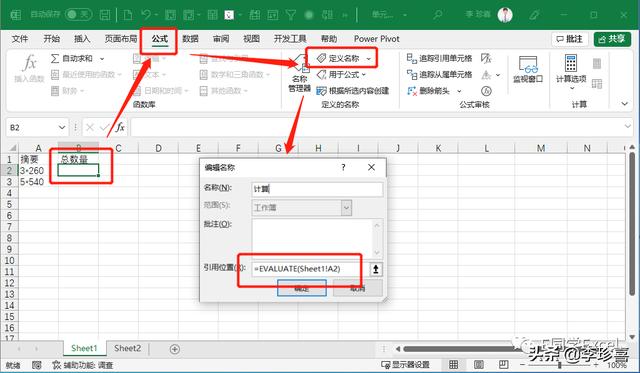The height and width of the screenshot is (373, 640).
Task: Click the Refers to (引用位置) field
Action: point(310,269)
